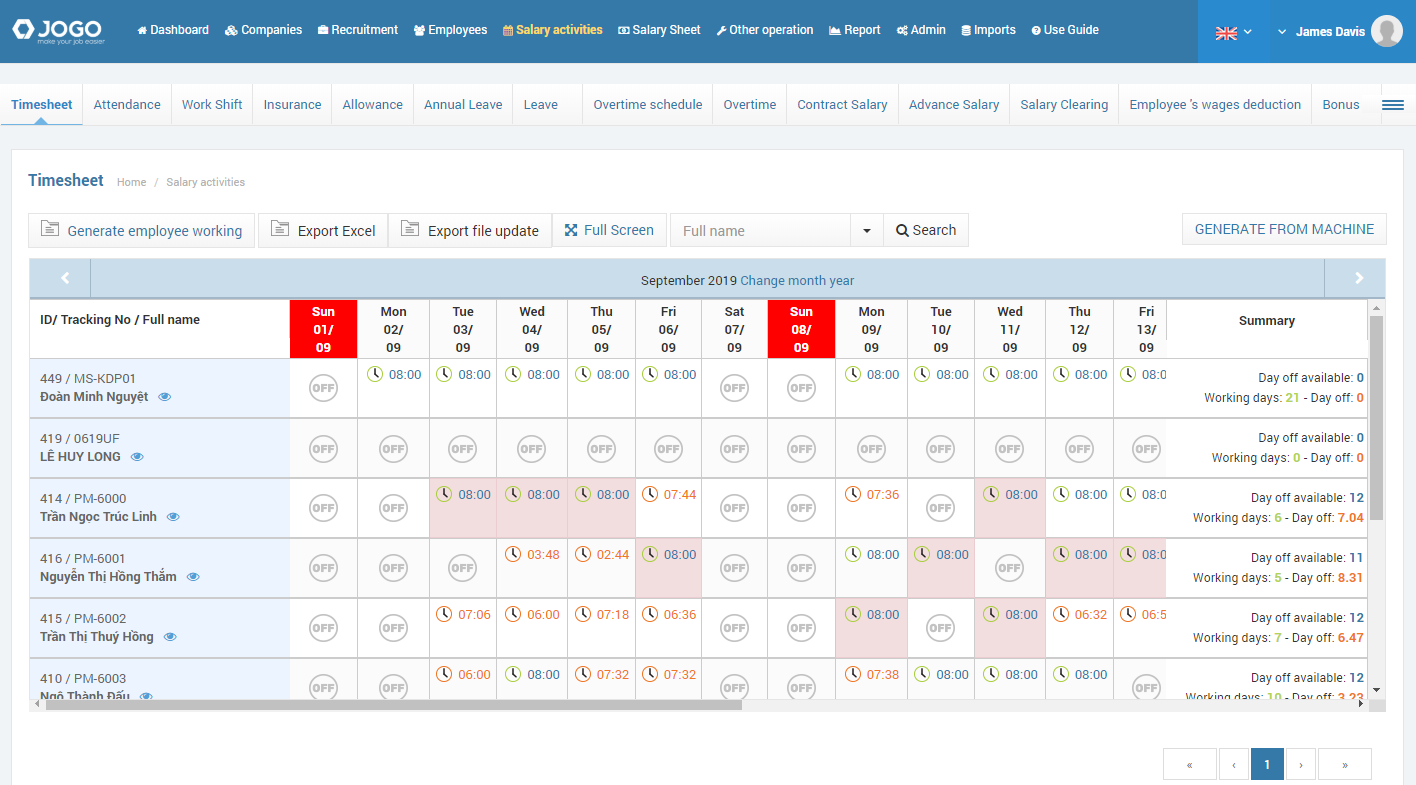Go to previous month with left arrow

coord(65,279)
